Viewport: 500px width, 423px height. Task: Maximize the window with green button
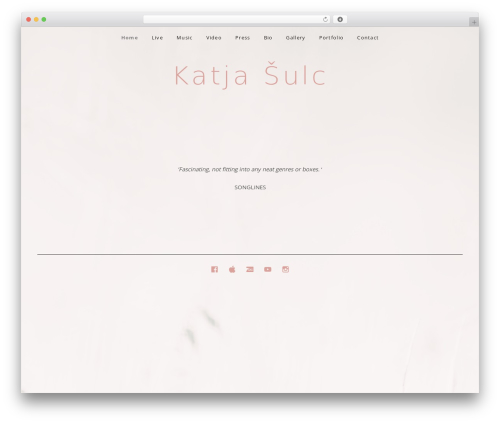tap(44, 20)
